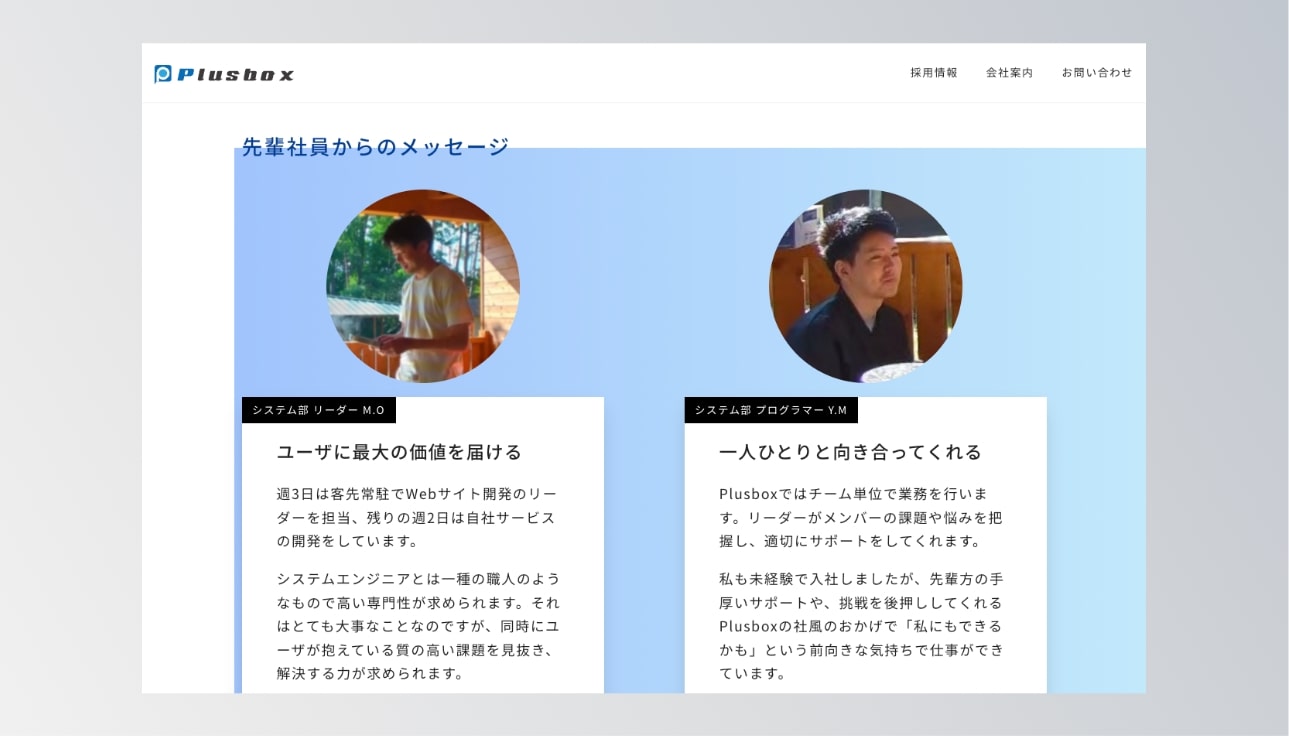The height and width of the screenshot is (736, 1289).
Task: Click the text 解決する力が求められます
Action: click(x=370, y=674)
